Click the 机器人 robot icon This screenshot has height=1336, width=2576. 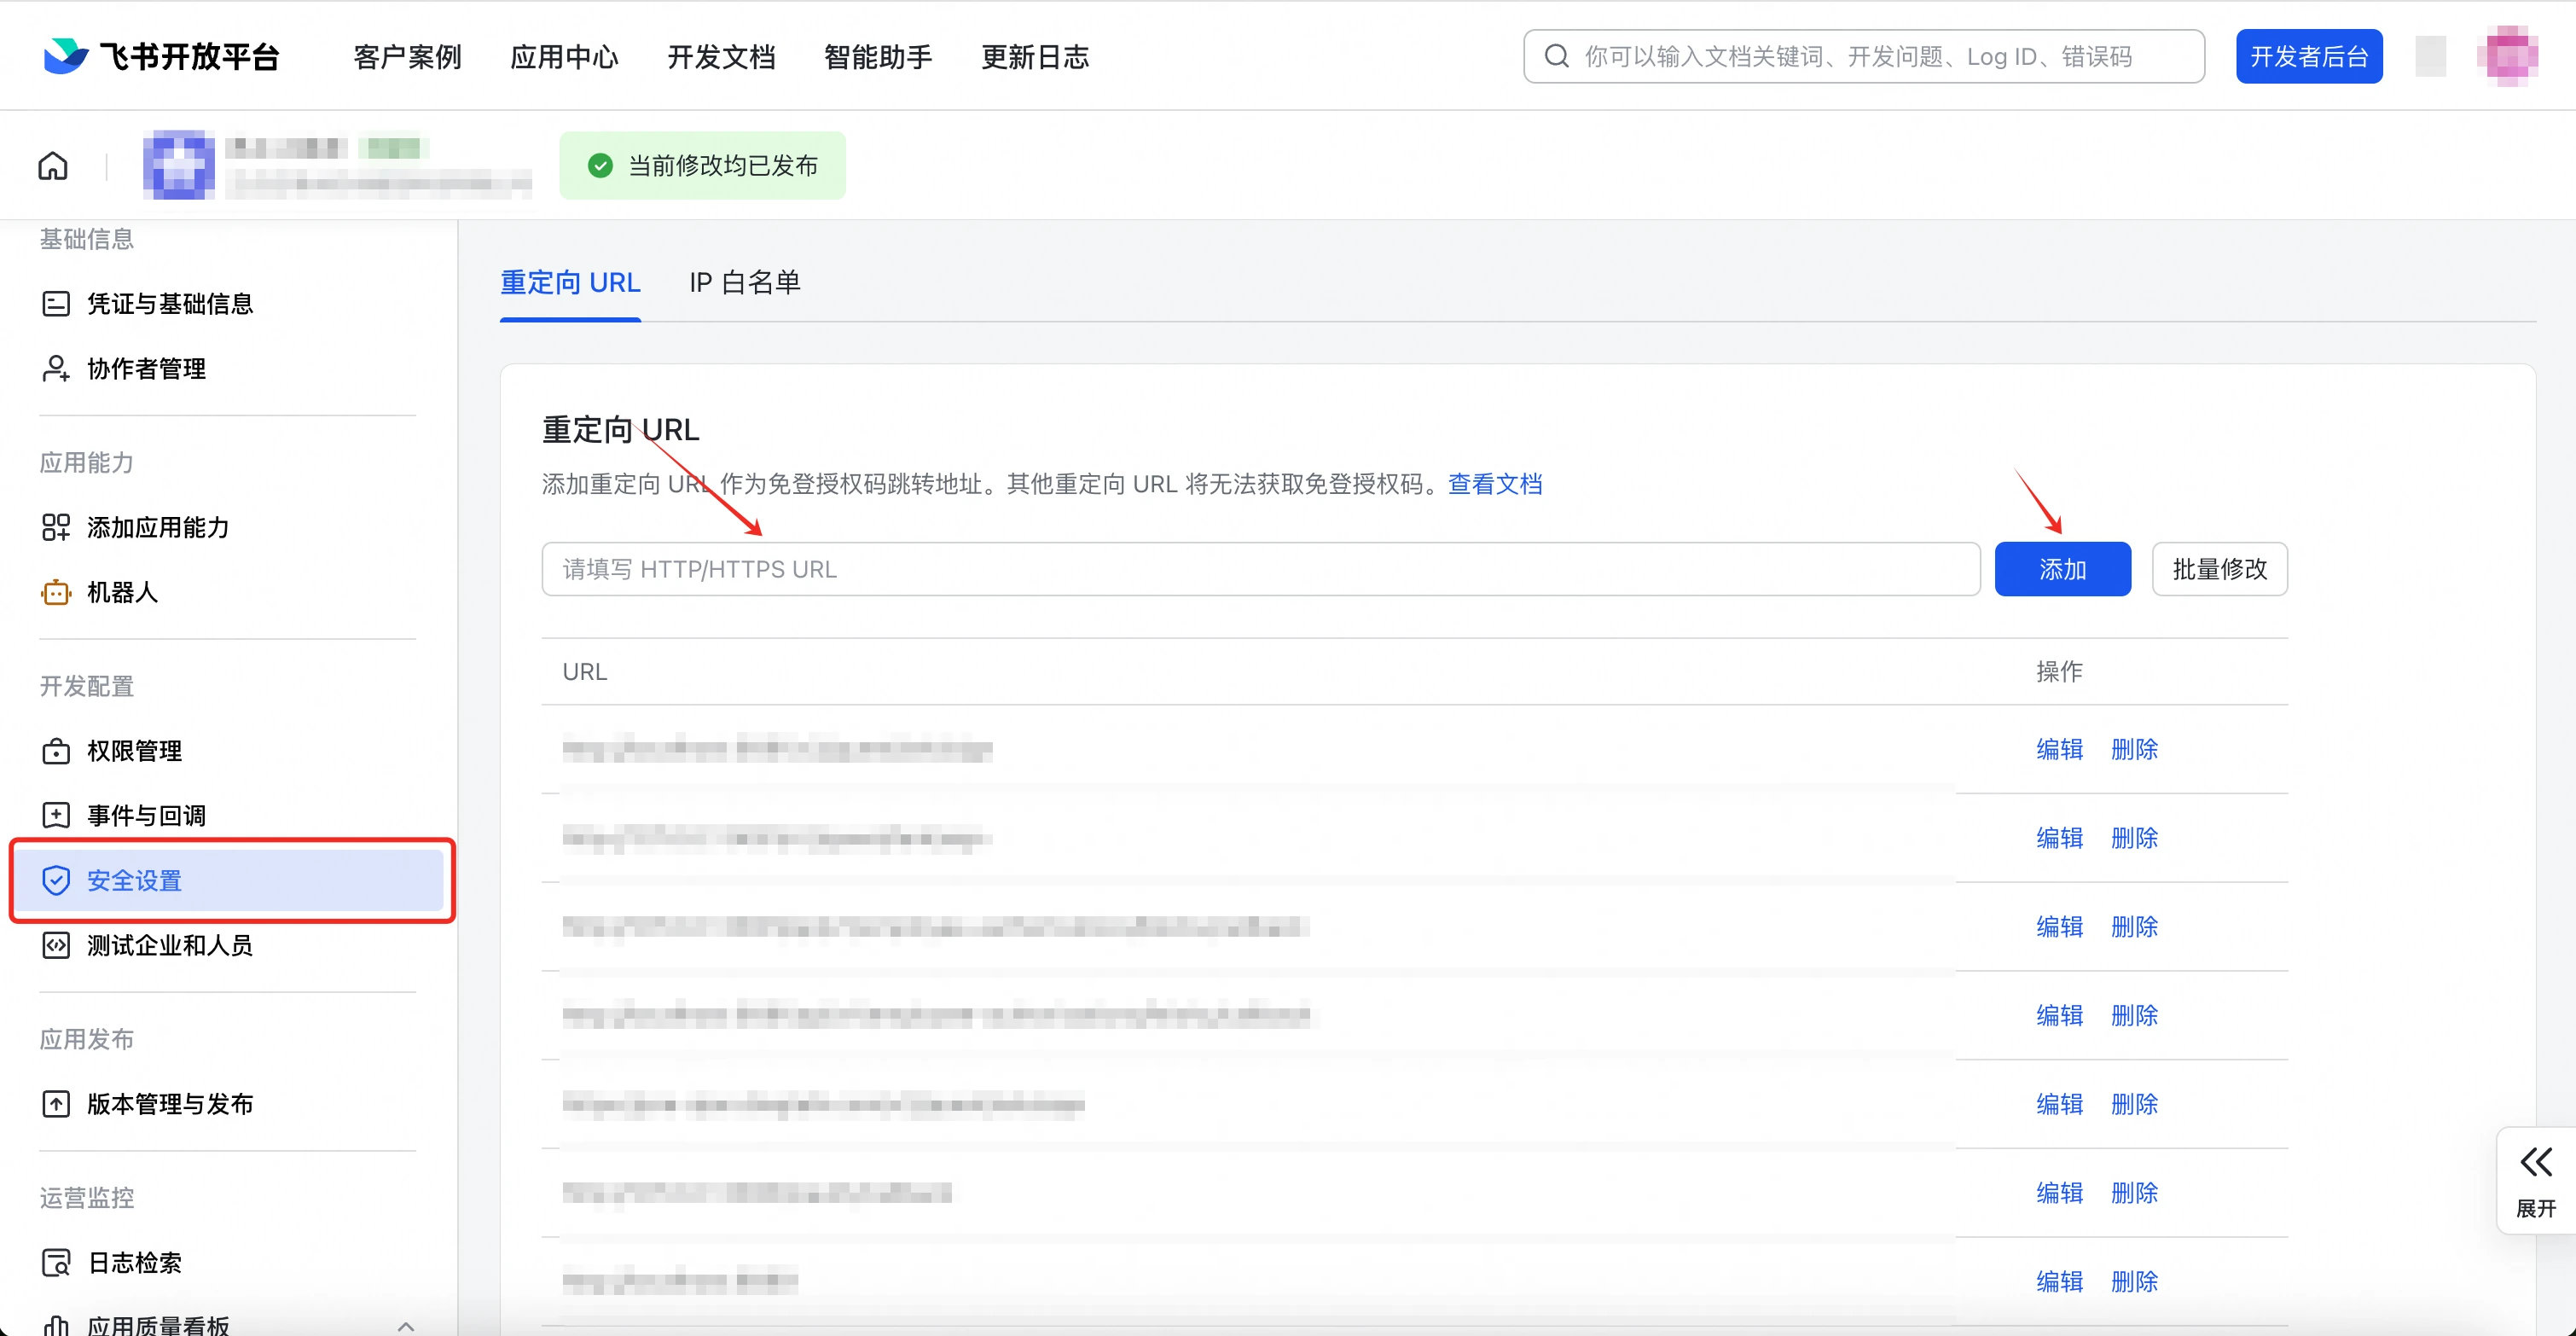point(56,592)
